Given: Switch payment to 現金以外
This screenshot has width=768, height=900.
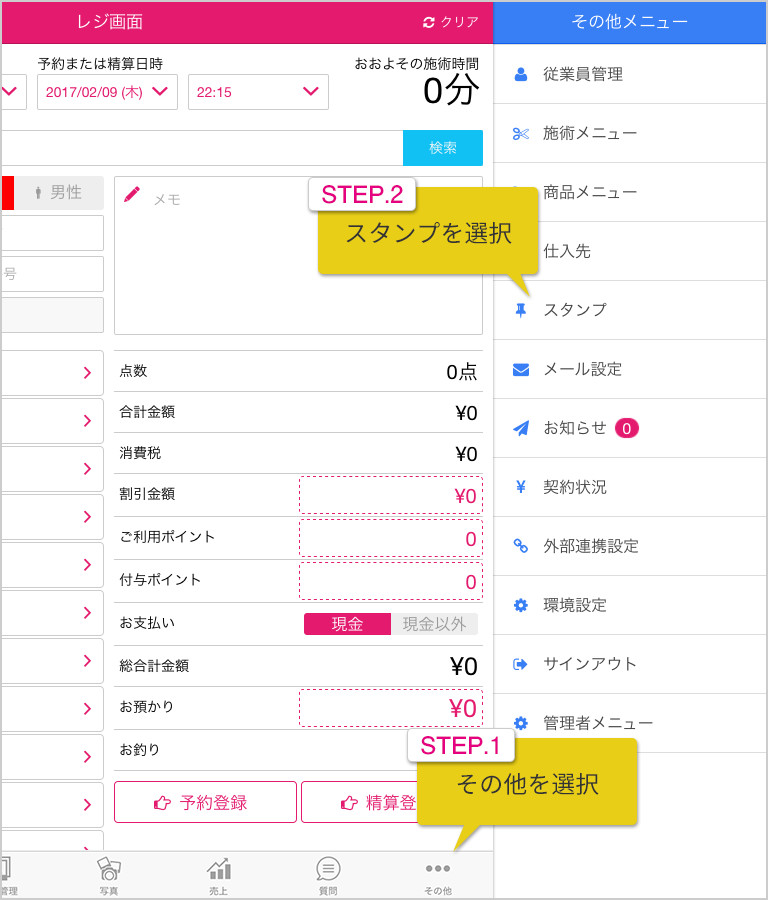Looking at the screenshot, I should (x=434, y=624).
